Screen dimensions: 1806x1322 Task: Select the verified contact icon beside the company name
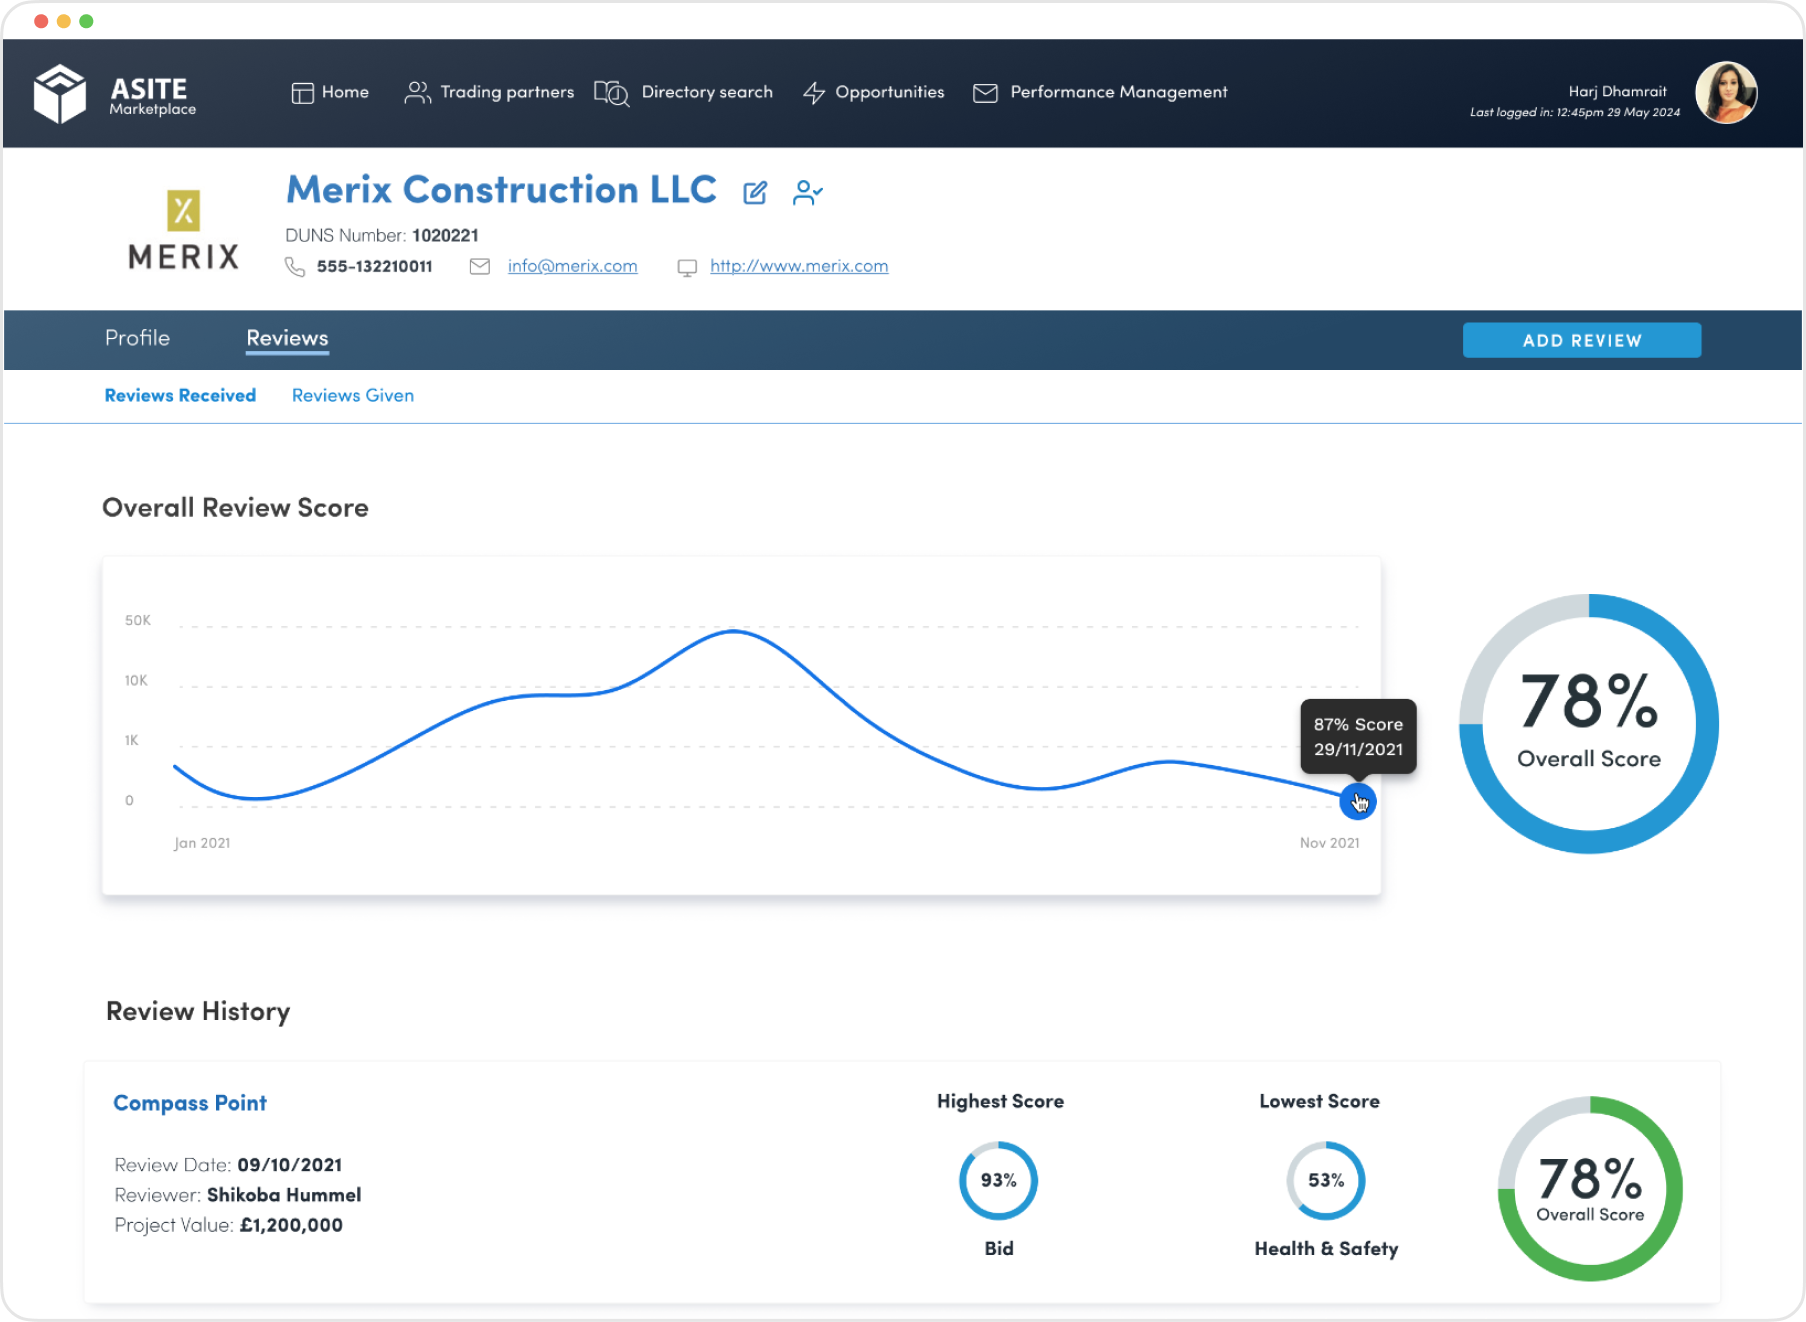click(x=808, y=192)
